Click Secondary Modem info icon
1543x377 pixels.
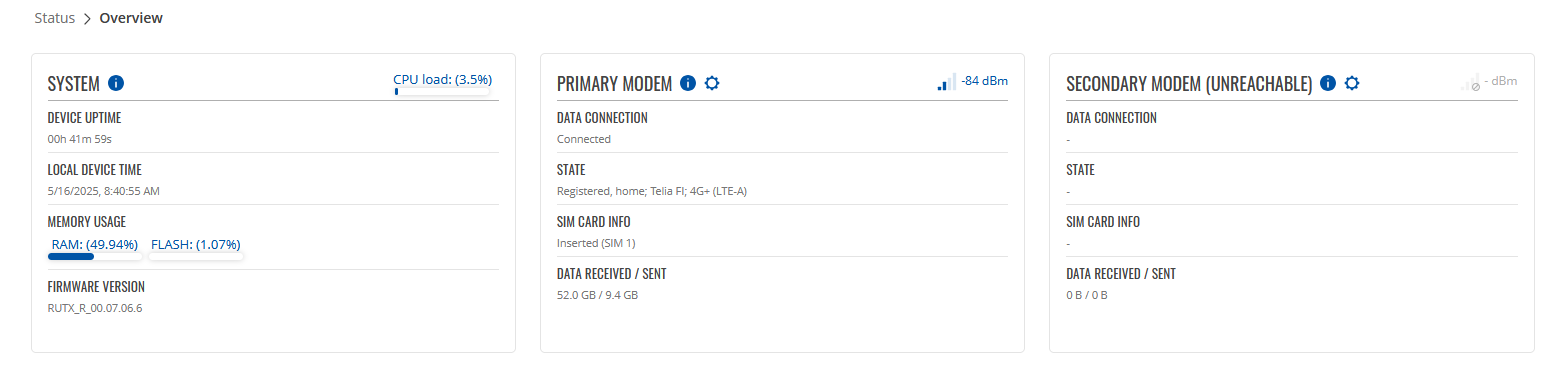click(x=1328, y=83)
